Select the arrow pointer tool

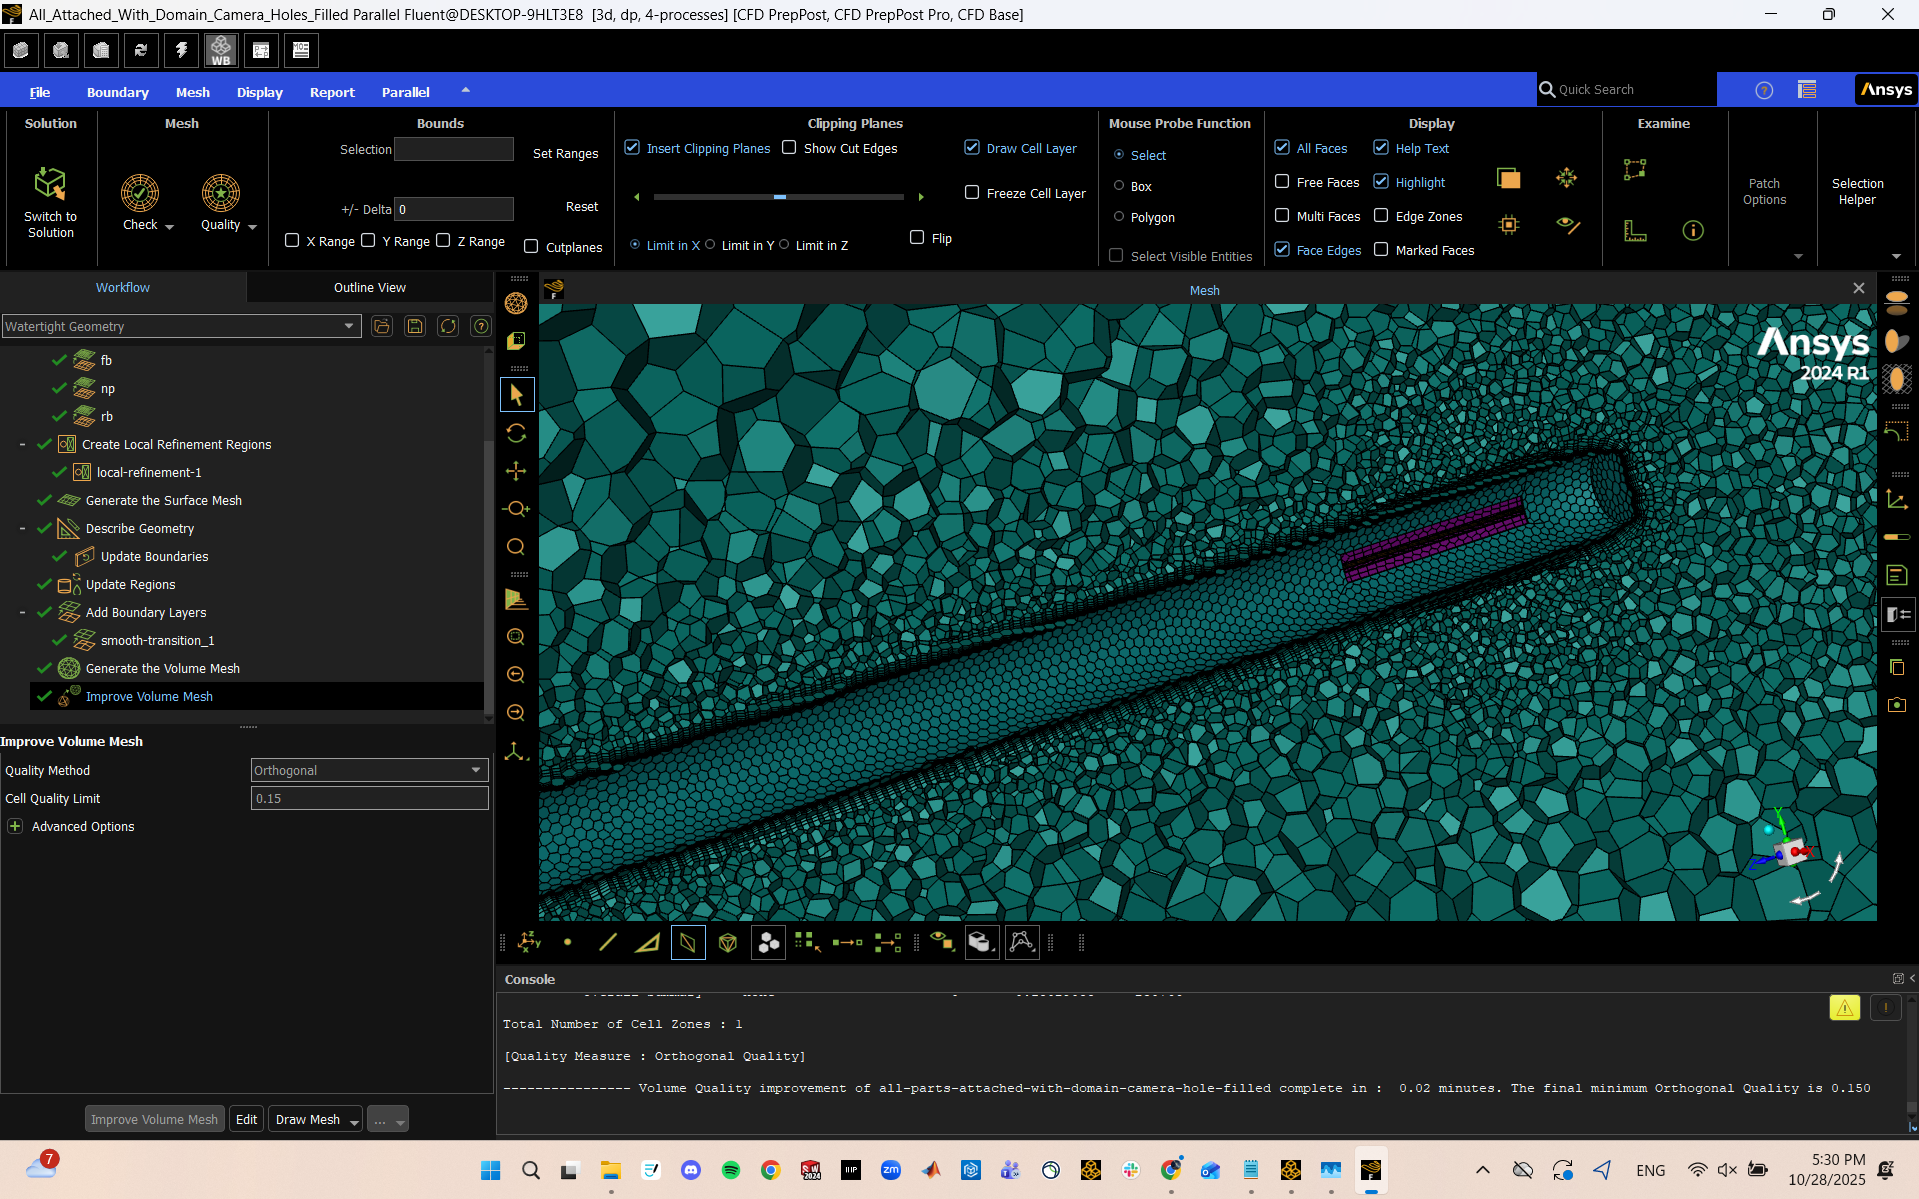coord(517,395)
